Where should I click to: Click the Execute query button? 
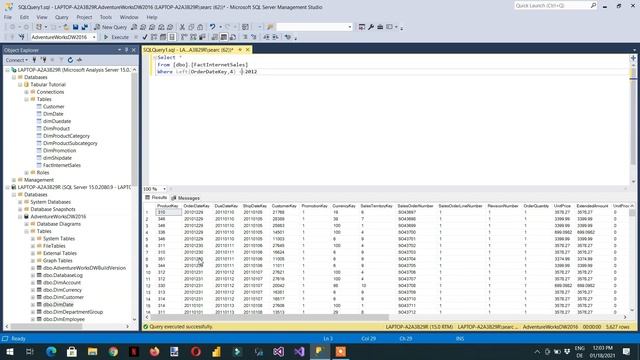click(116, 37)
